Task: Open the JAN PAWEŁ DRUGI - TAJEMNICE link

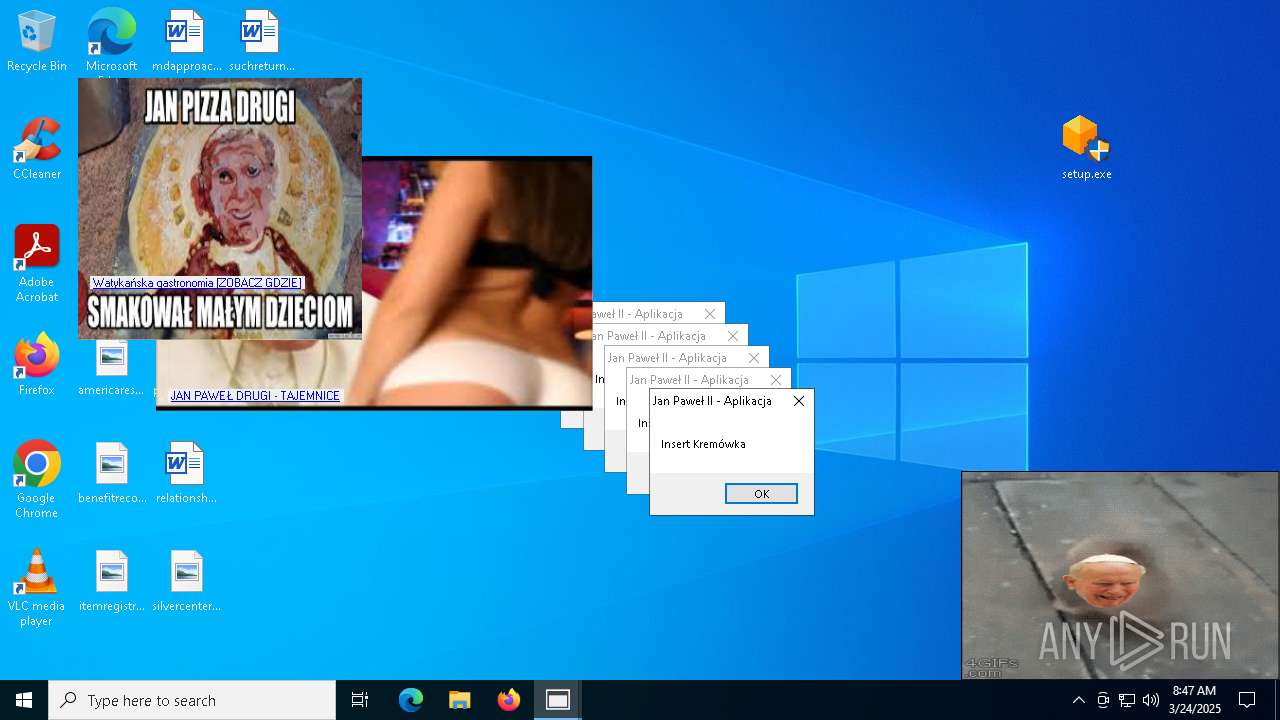Action: click(x=255, y=396)
